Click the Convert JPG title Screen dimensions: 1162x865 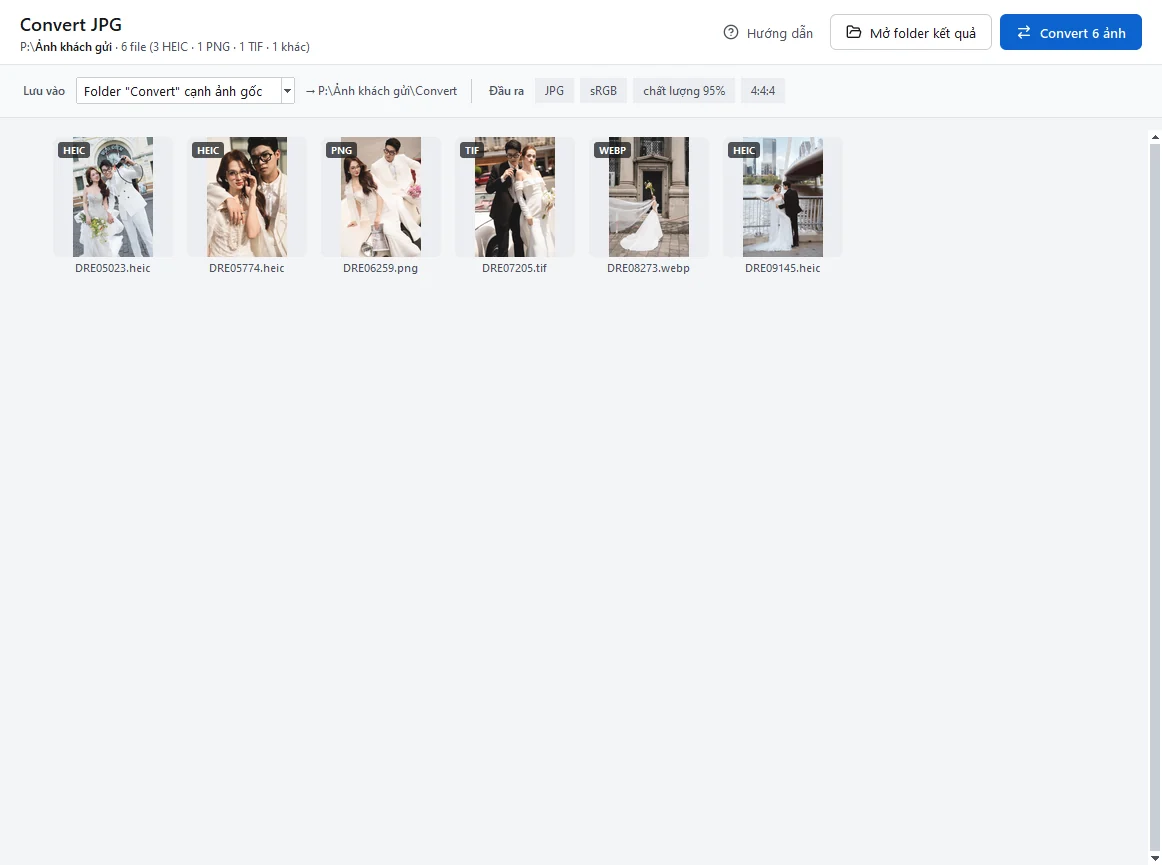pos(70,24)
